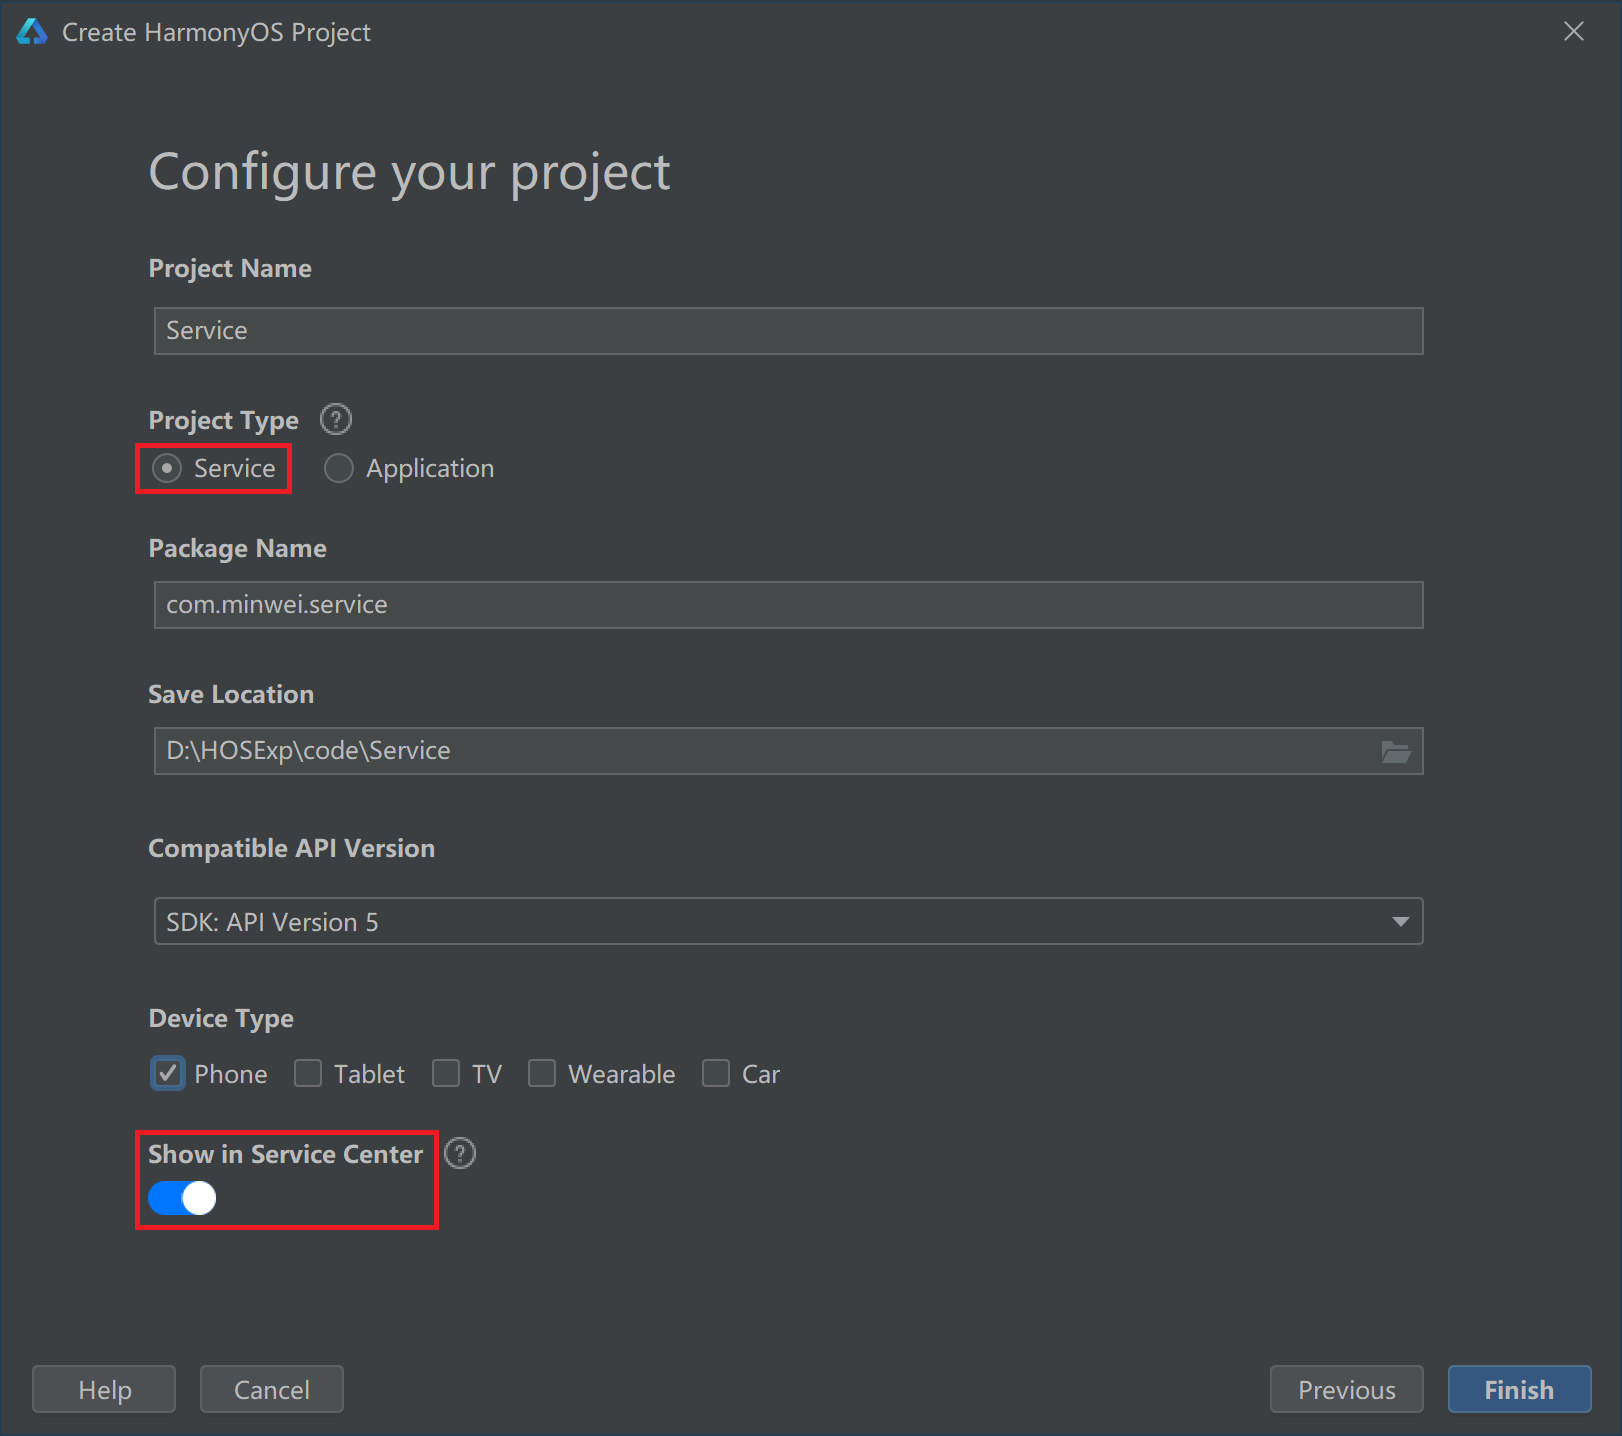Click the Show in Service Center label

[x=285, y=1154]
